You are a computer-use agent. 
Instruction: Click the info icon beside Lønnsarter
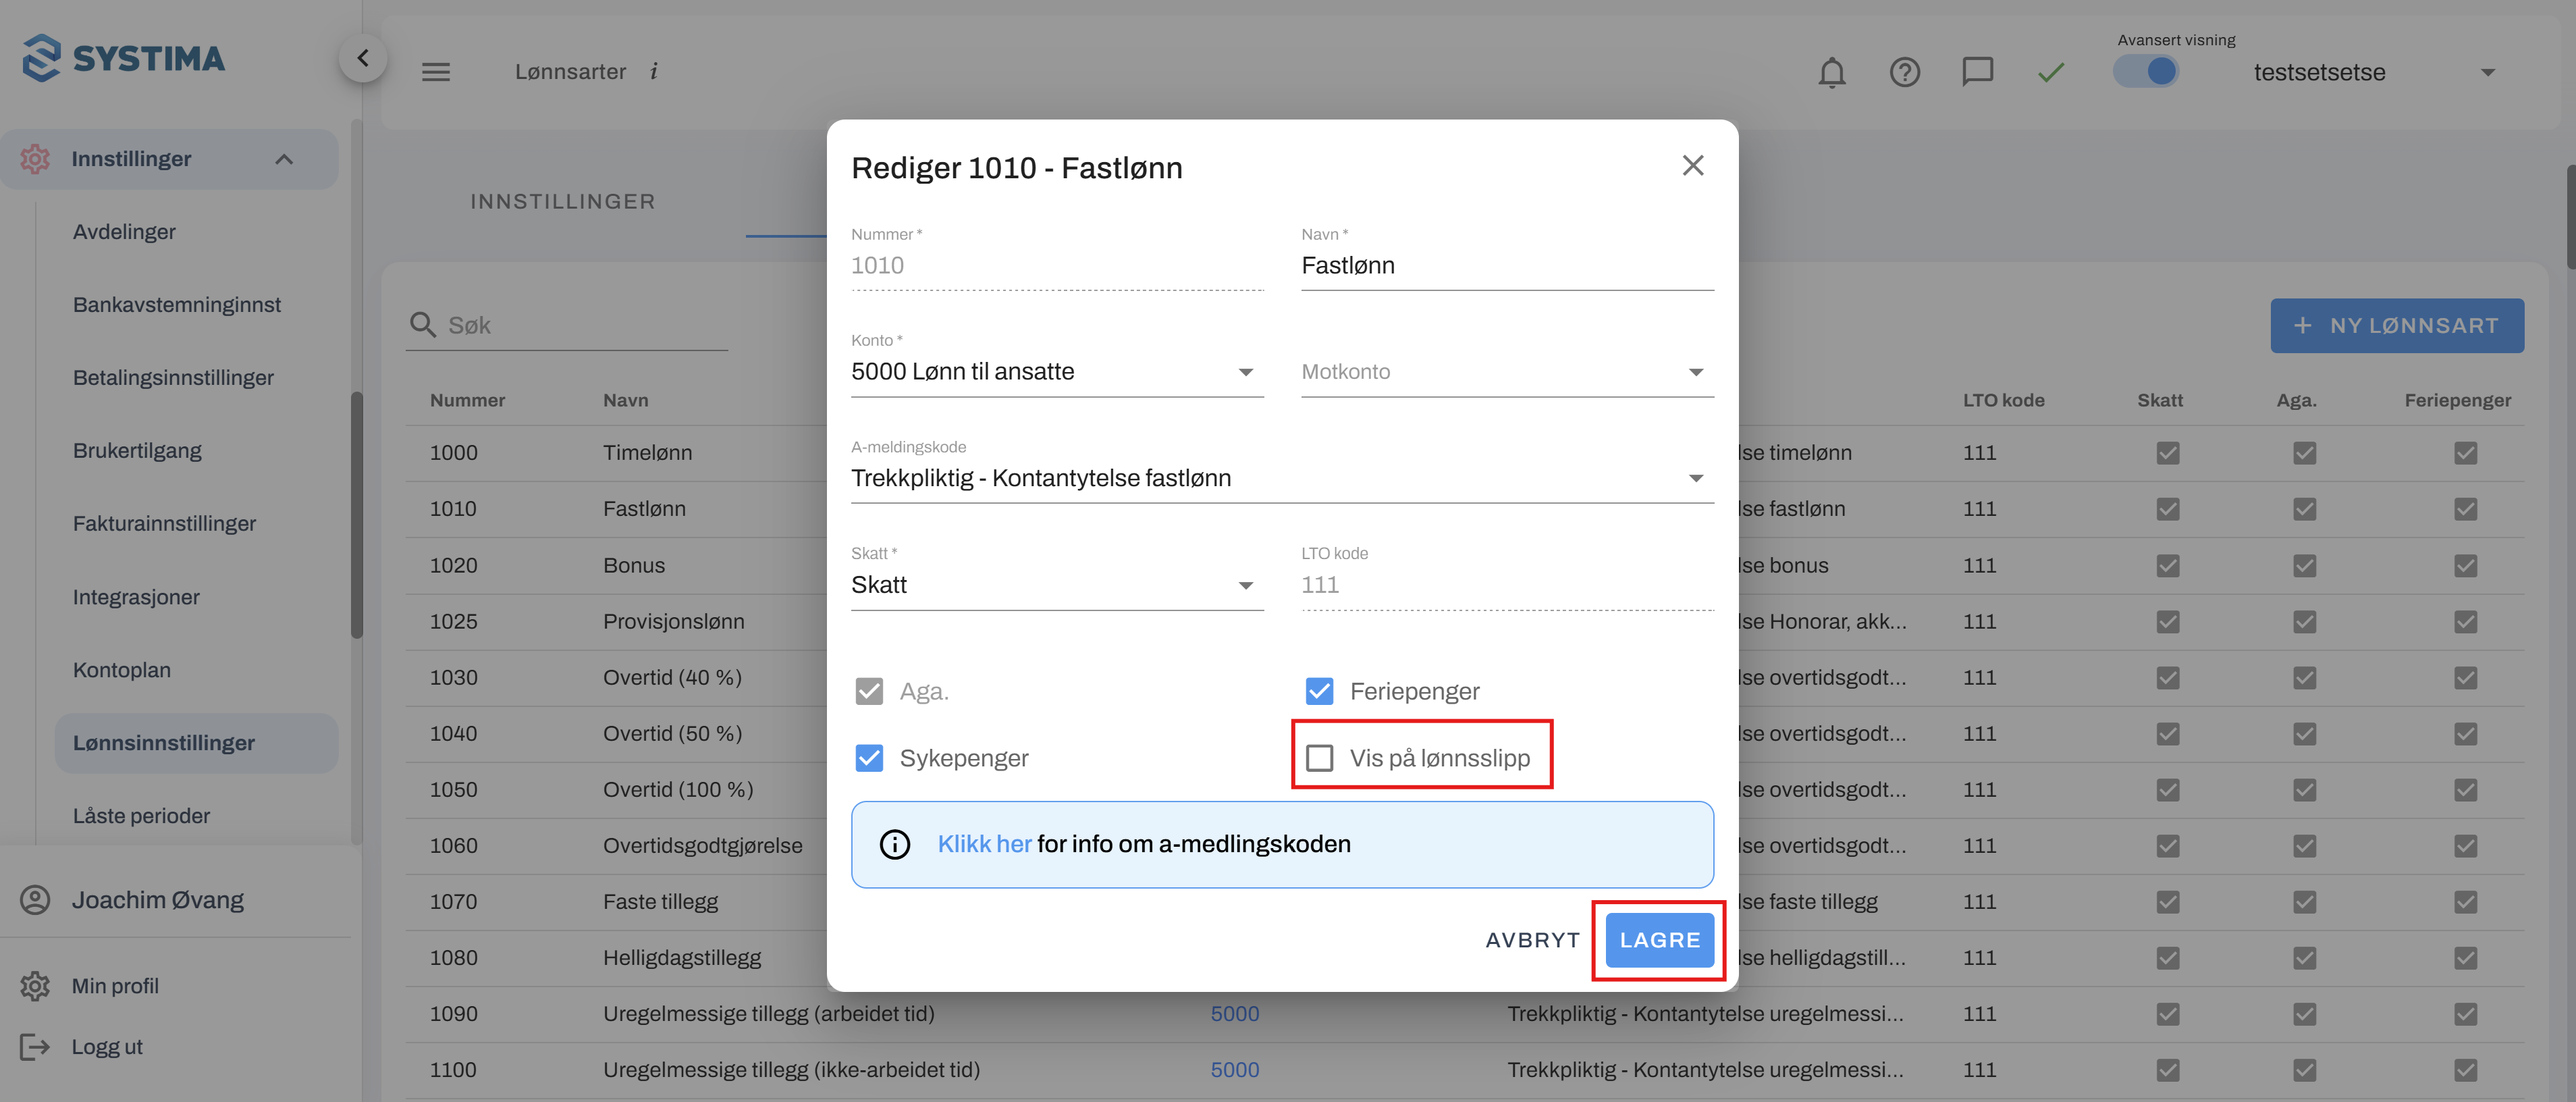pos(654,71)
